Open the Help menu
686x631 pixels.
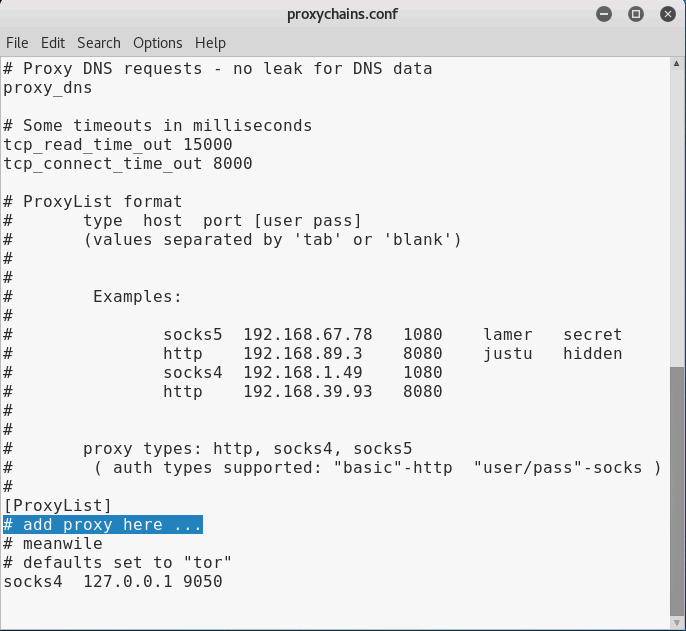click(210, 43)
